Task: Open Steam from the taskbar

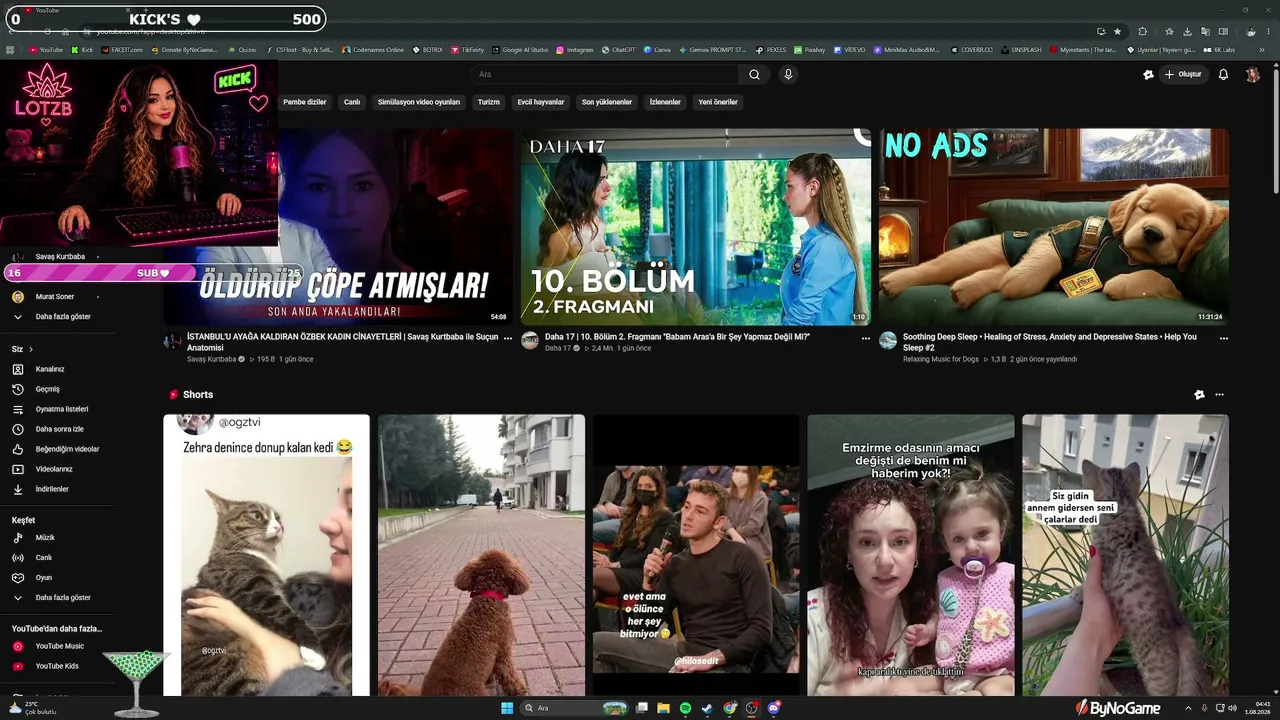Action: (707, 708)
